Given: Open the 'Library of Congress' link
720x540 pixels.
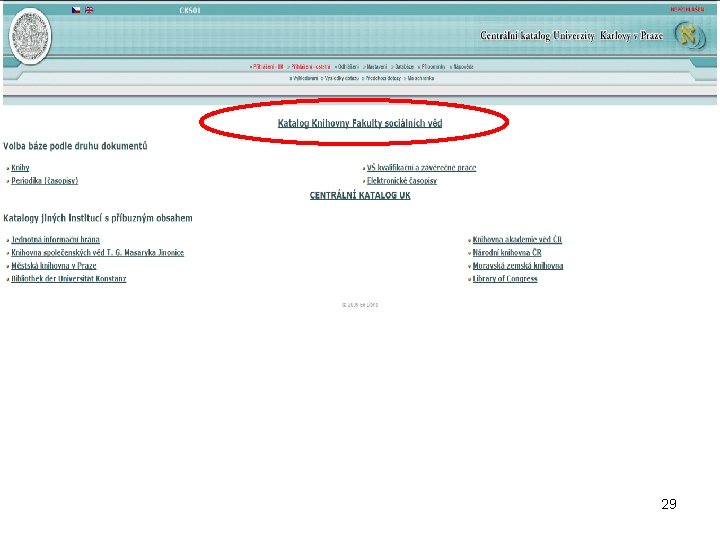Looking at the screenshot, I should tap(505, 278).
